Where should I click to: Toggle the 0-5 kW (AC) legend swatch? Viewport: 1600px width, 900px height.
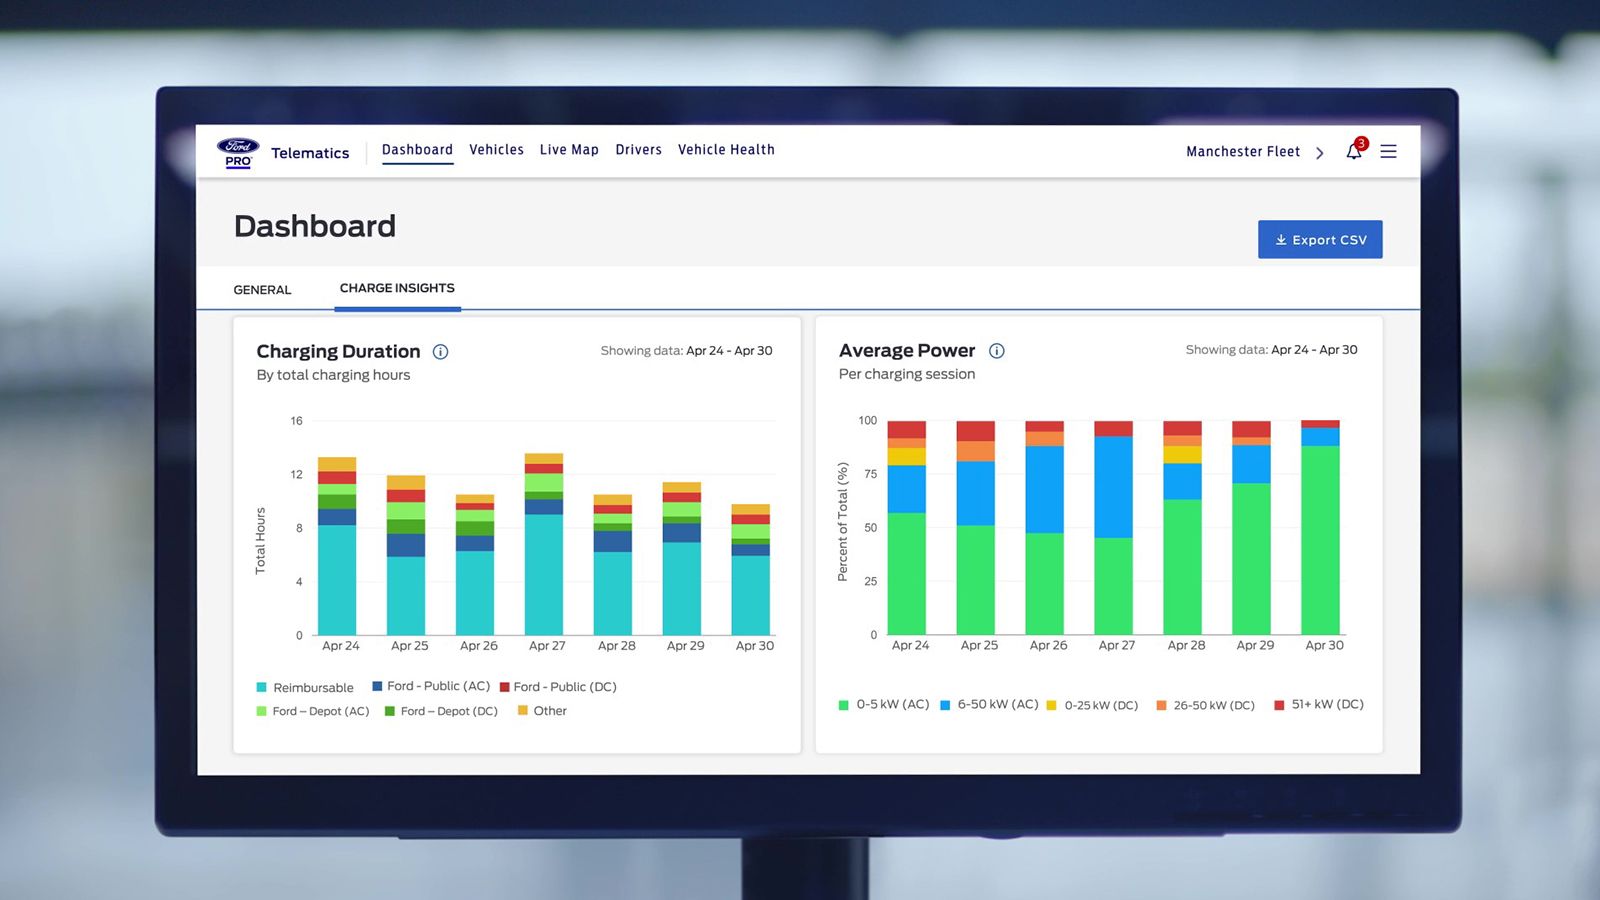pyautogui.click(x=844, y=705)
